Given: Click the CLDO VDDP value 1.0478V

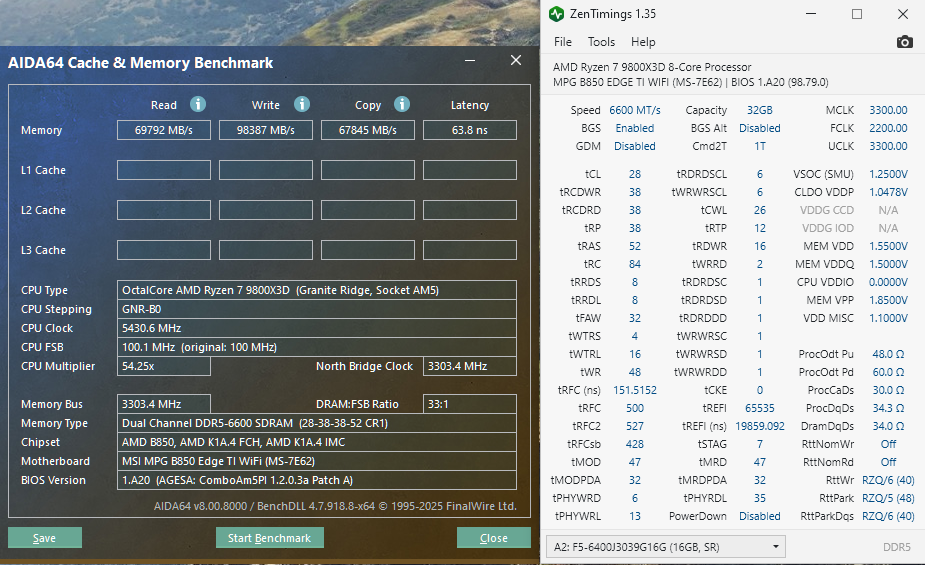Looking at the screenshot, I should [888, 192].
